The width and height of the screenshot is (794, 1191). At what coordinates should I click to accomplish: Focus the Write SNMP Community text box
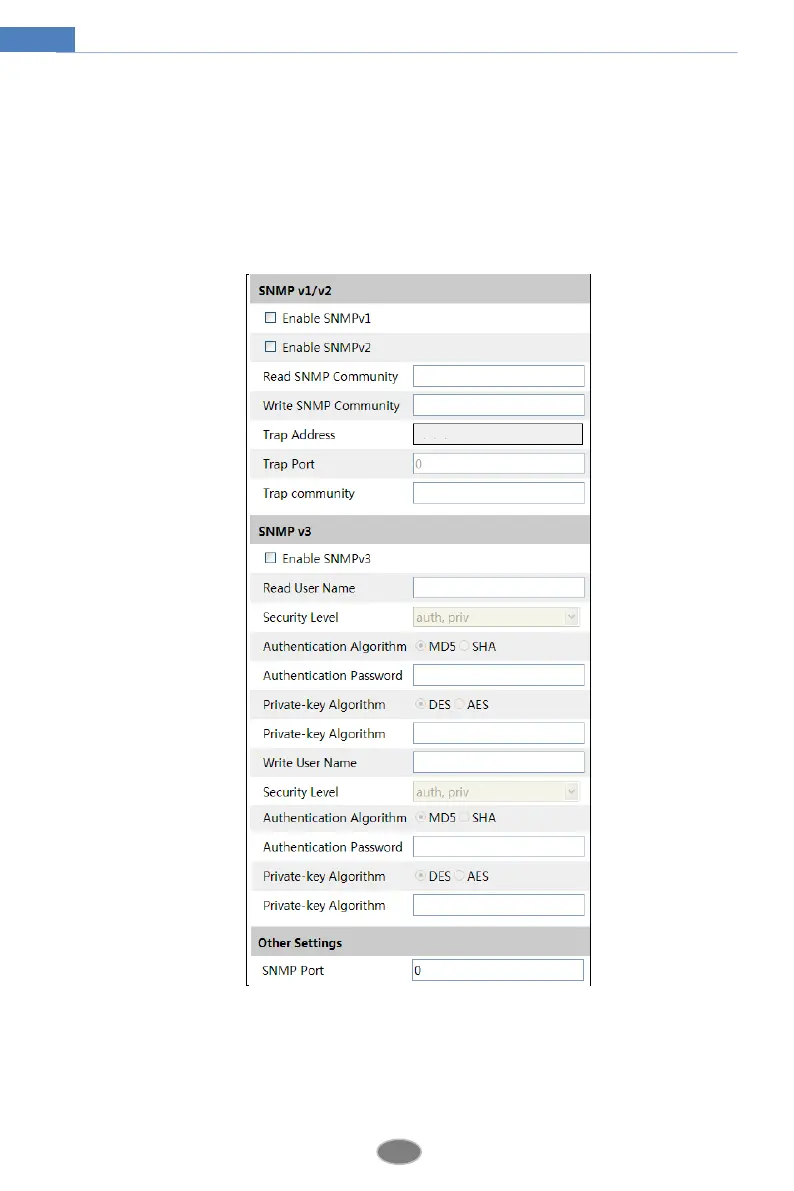(498, 405)
